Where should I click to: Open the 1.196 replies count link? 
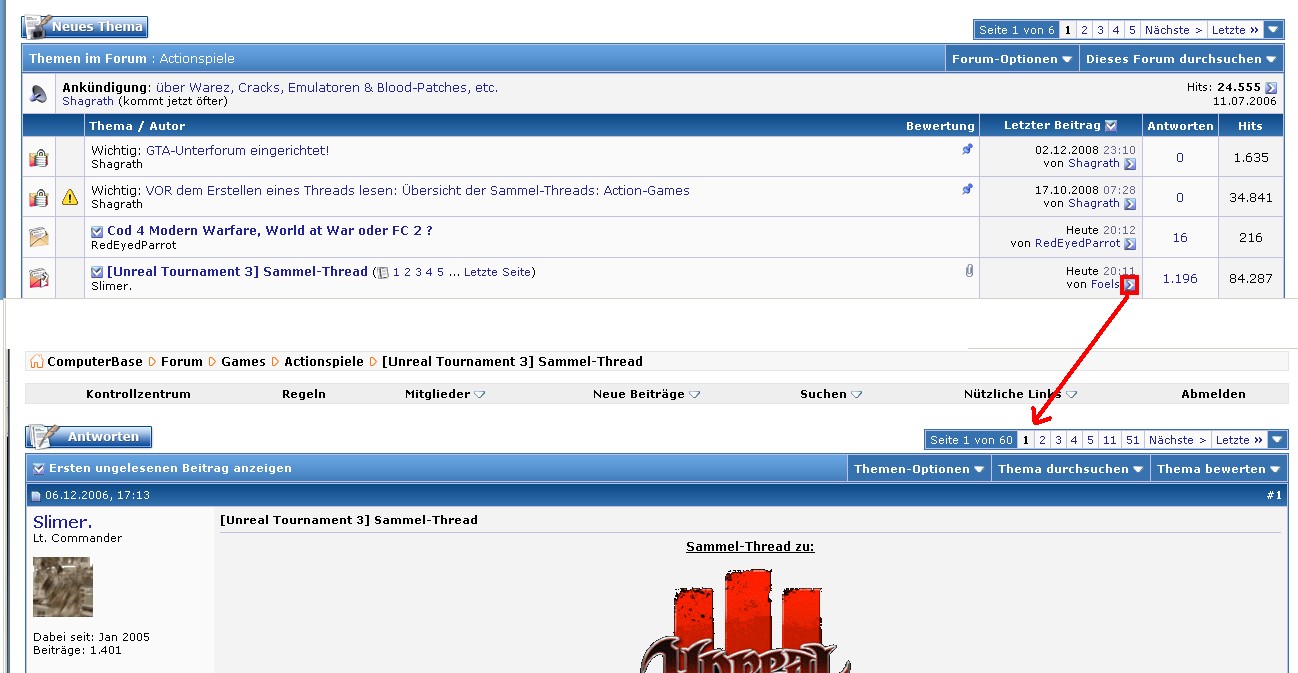pyautogui.click(x=1180, y=279)
